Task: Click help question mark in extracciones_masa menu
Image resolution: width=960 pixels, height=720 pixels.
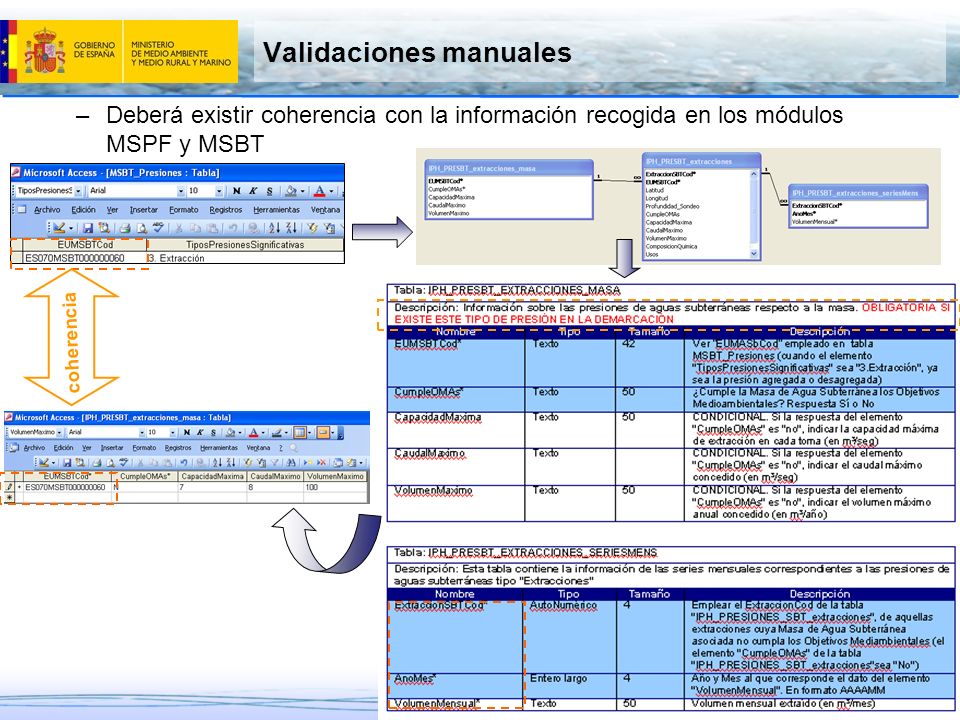Action: click(x=281, y=448)
